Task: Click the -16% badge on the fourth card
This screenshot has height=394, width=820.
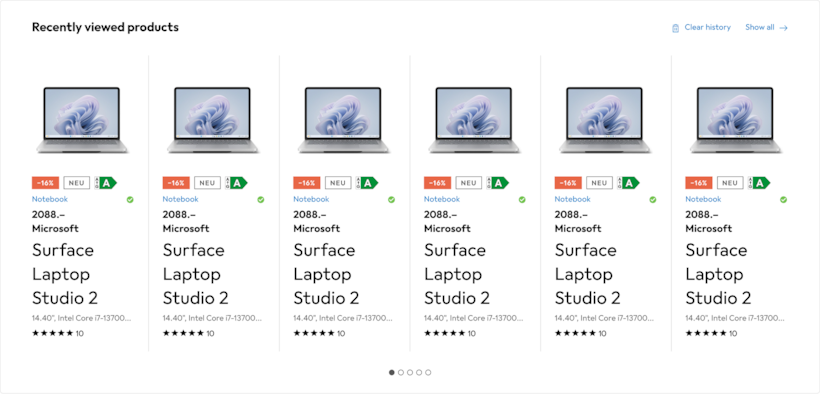Action: click(x=437, y=183)
